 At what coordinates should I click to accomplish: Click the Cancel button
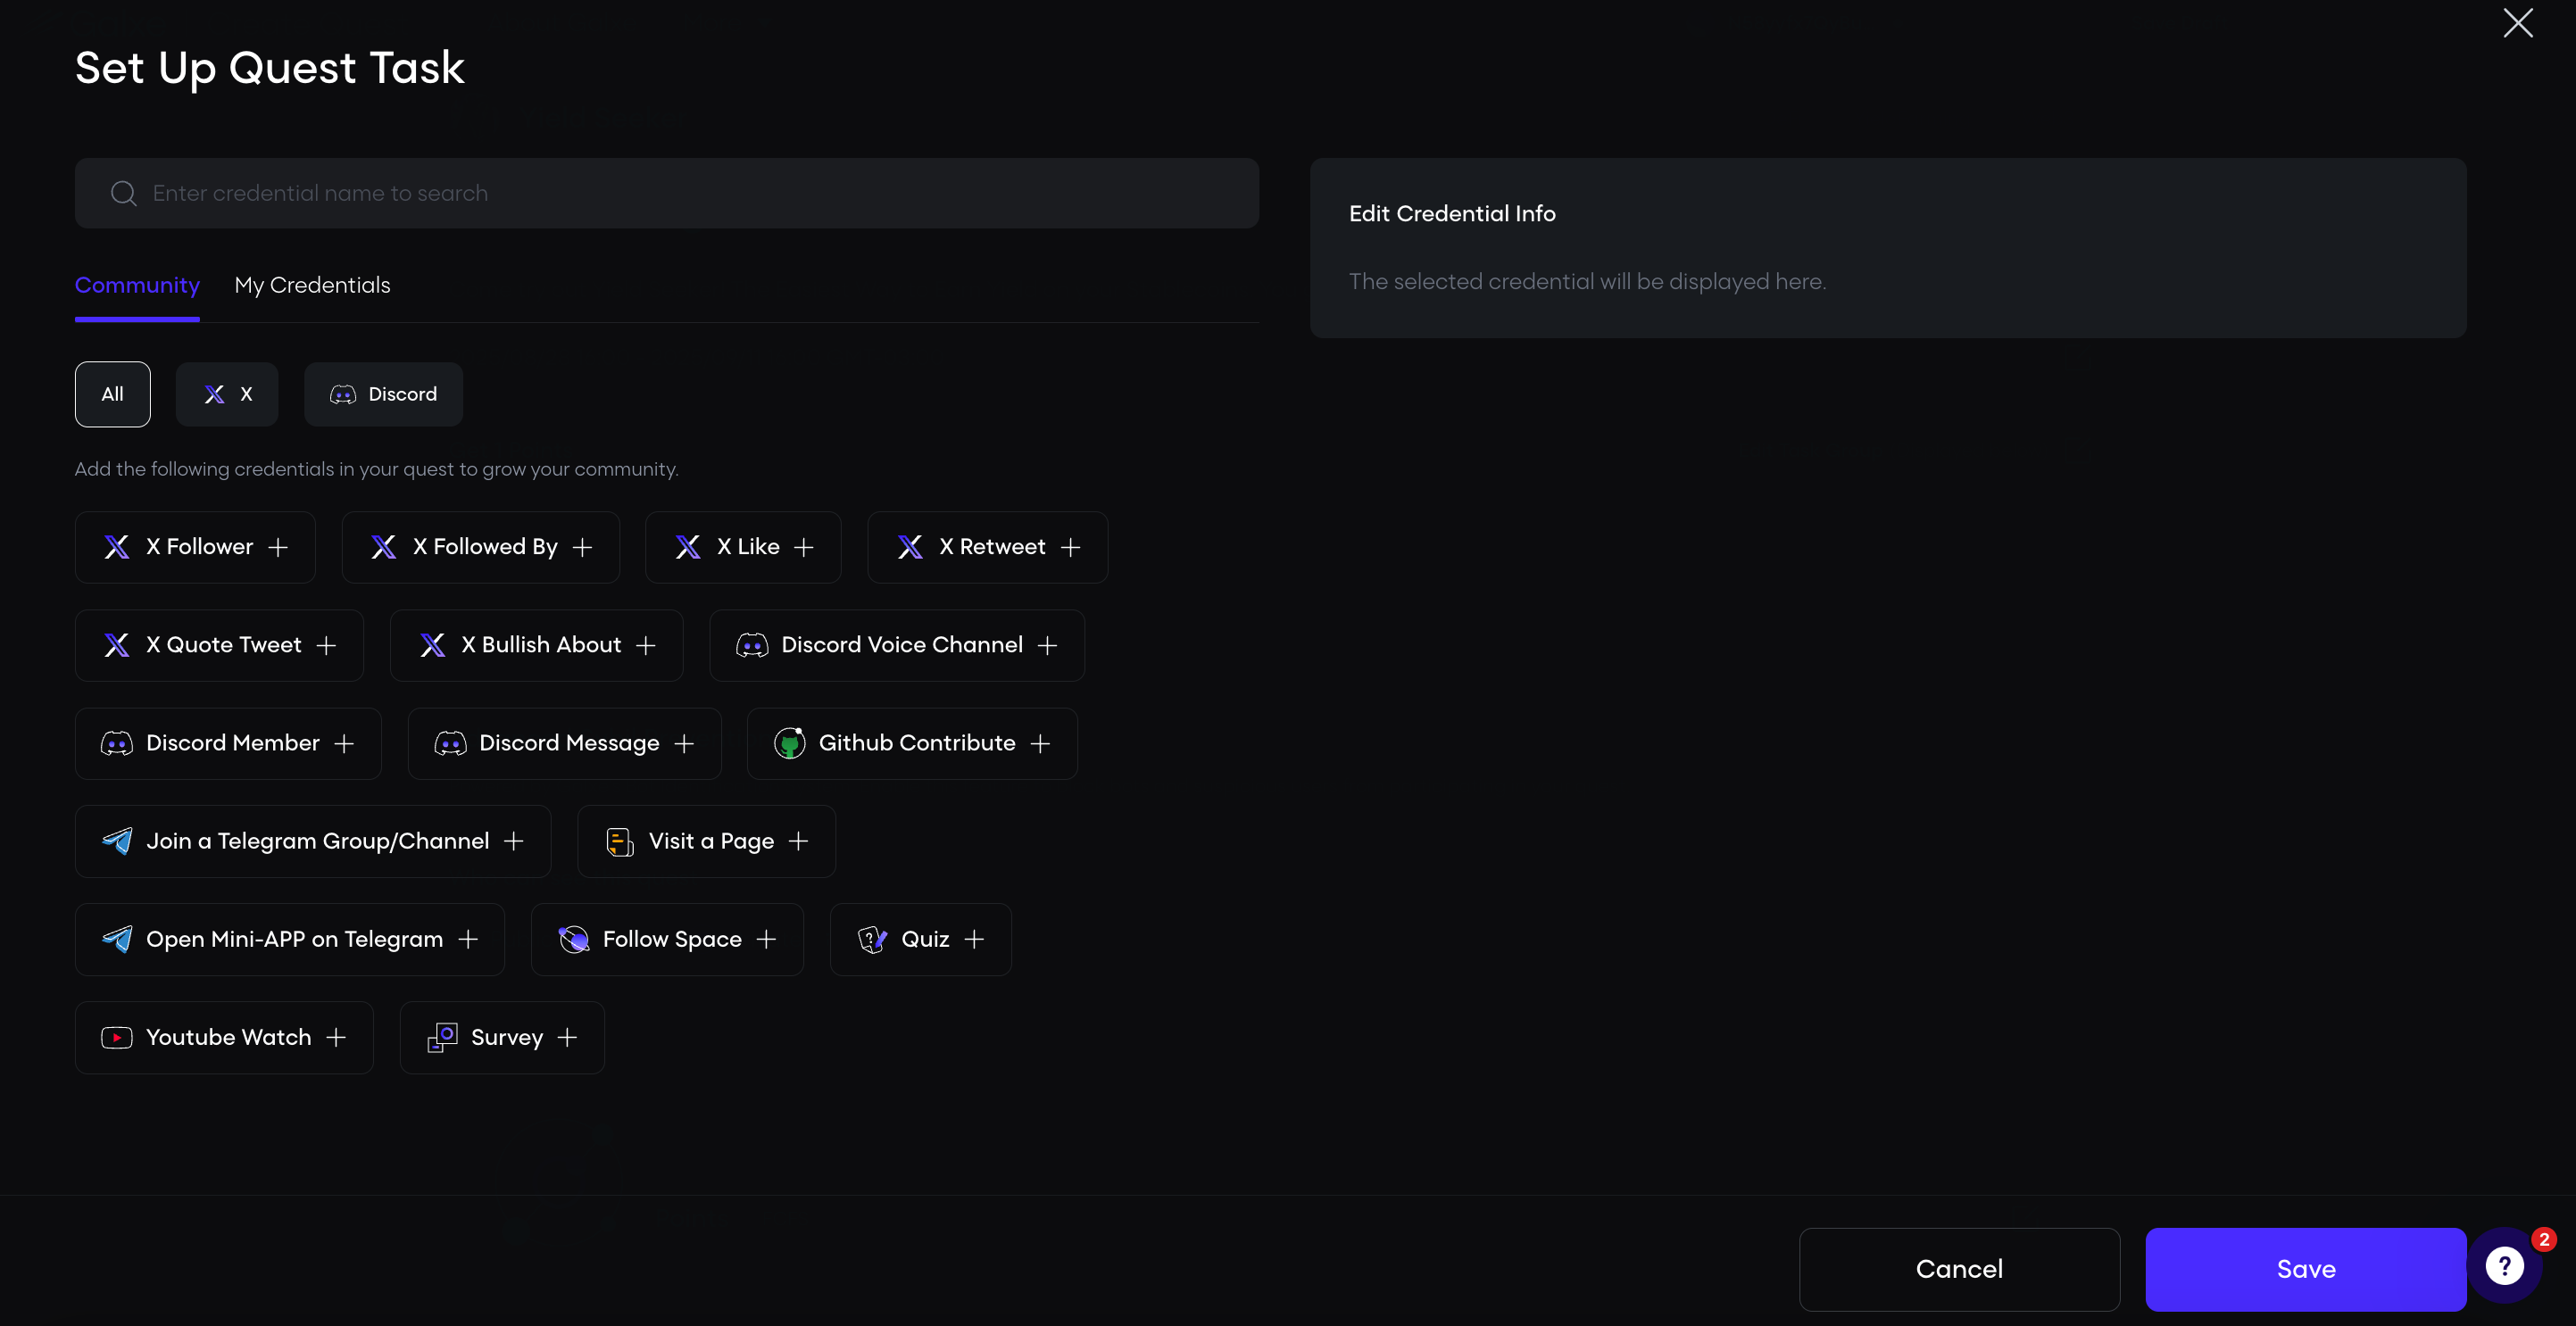tap(1958, 1268)
